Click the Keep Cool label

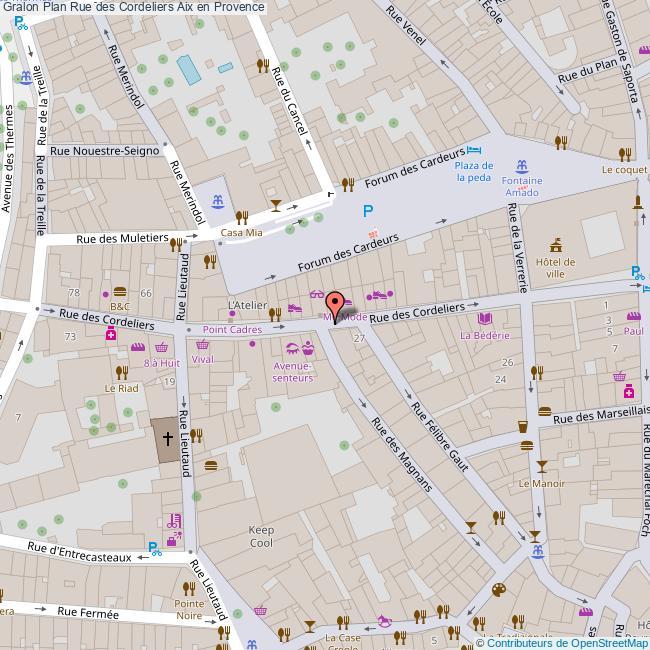[x=261, y=536]
